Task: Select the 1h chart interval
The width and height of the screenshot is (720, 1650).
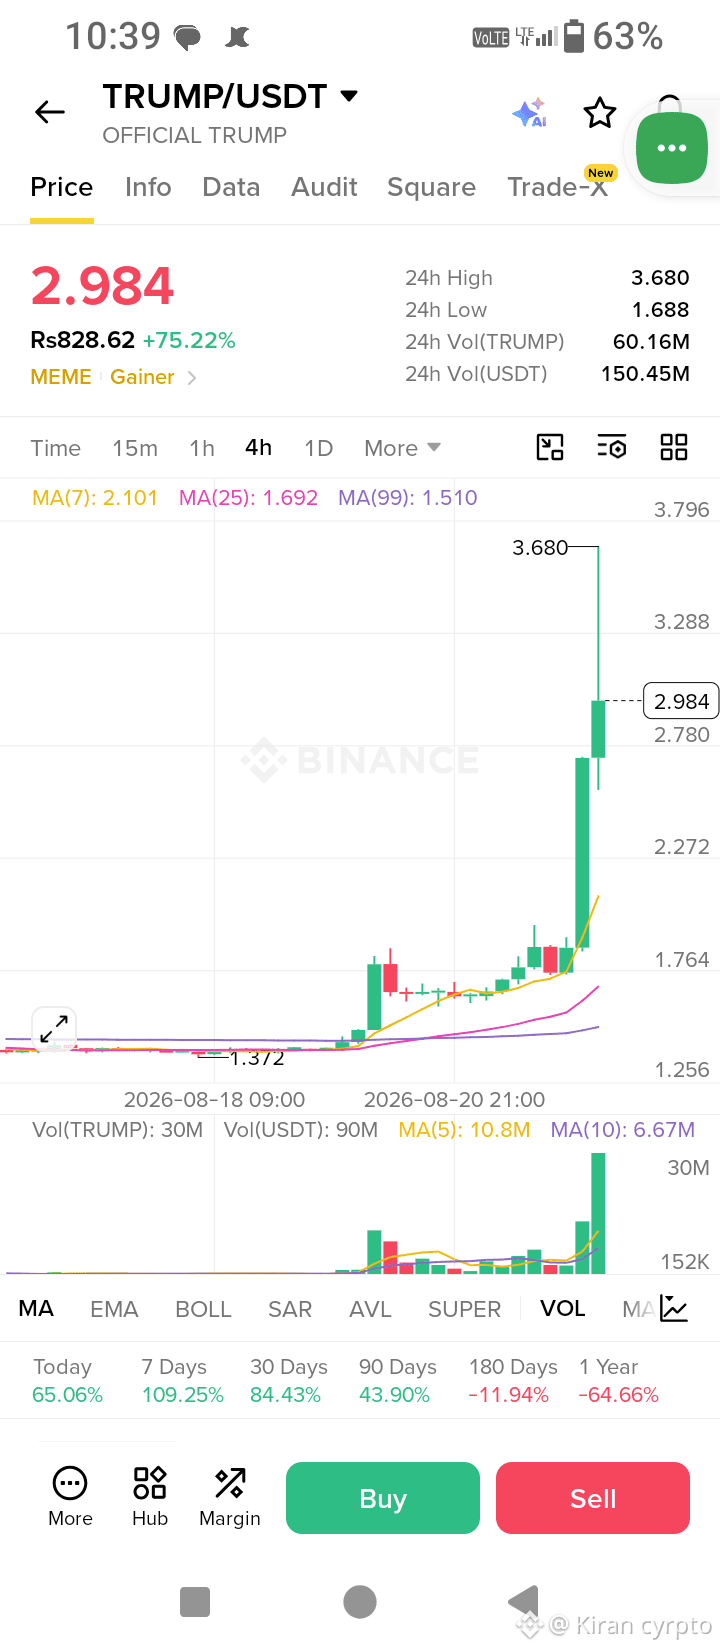Action: [x=202, y=448]
